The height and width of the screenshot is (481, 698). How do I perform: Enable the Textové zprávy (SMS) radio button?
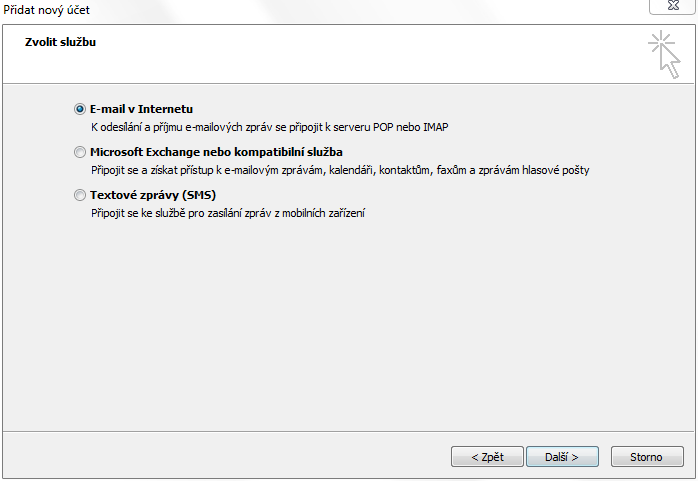click(x=80, y=195)
